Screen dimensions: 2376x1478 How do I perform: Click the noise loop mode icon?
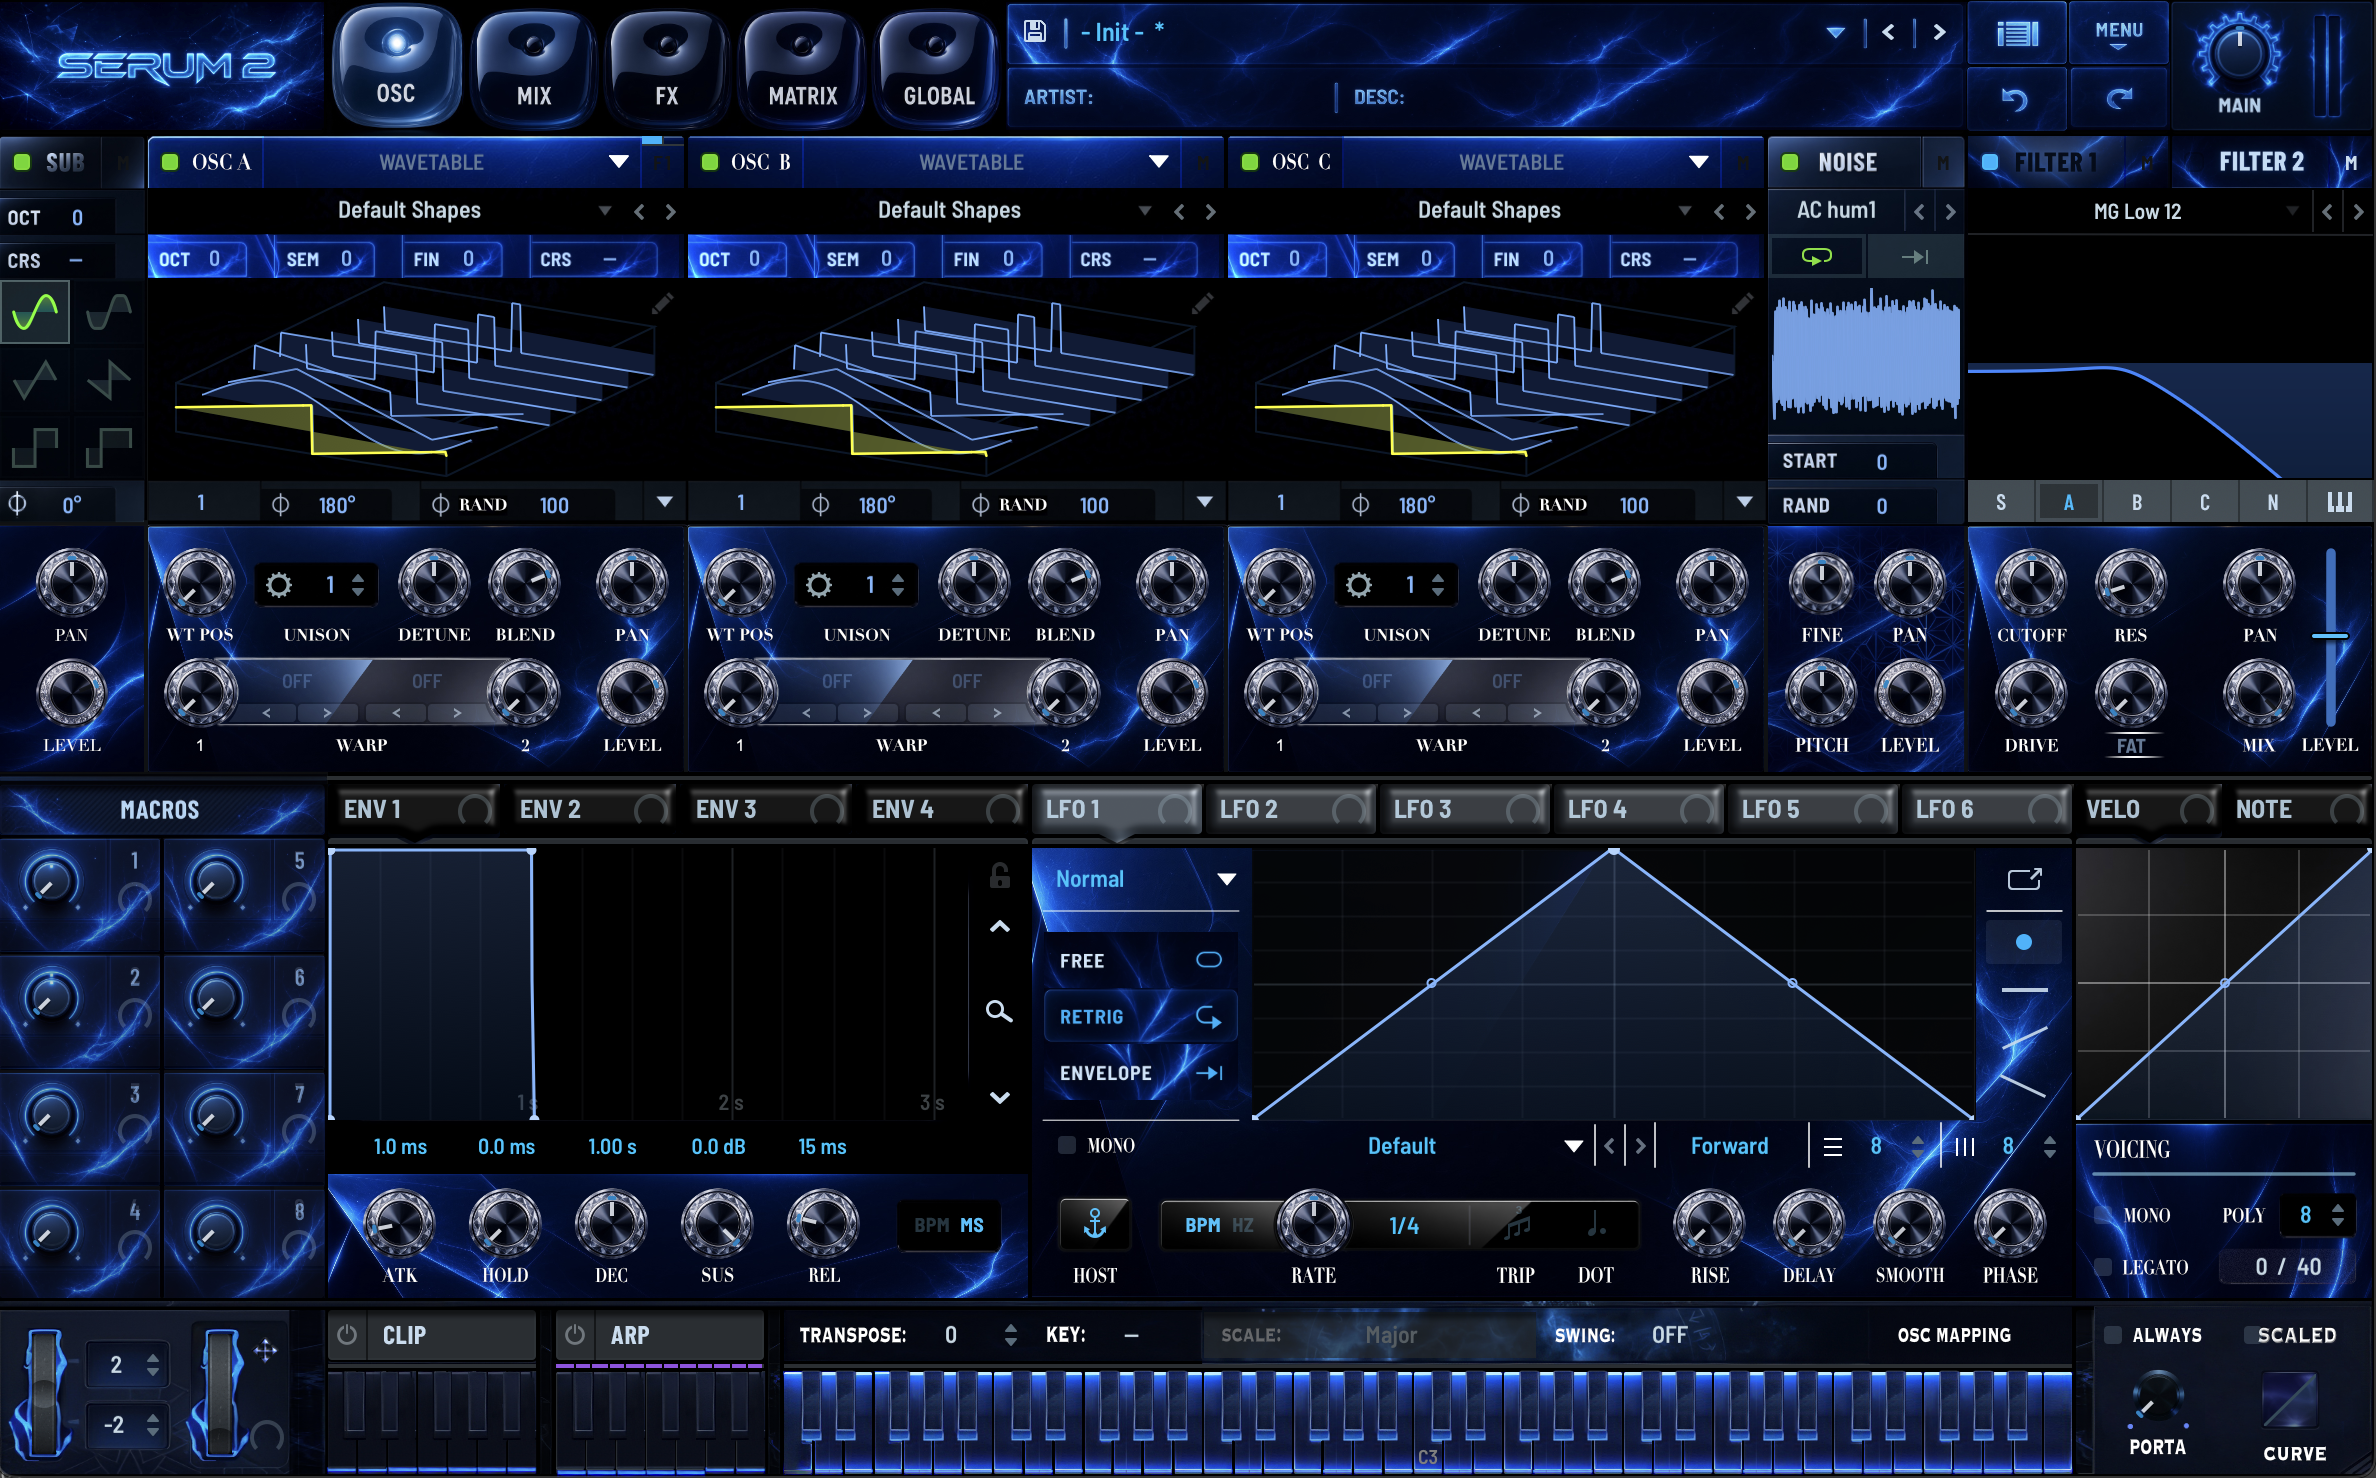point(1816,257)
